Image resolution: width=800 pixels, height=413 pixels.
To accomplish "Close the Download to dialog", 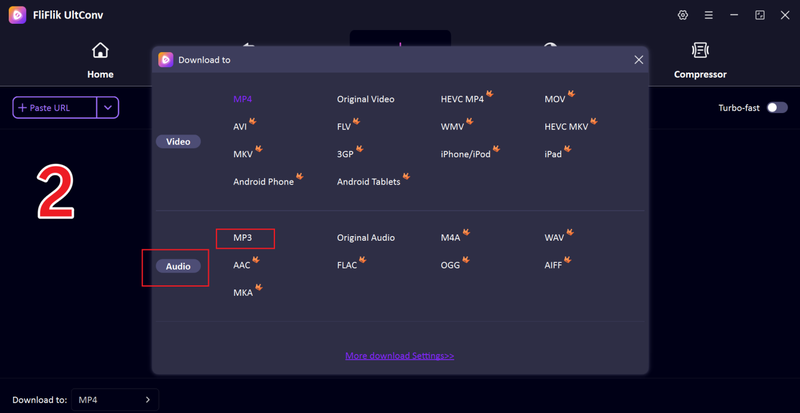I will click(x=638, y=60).
